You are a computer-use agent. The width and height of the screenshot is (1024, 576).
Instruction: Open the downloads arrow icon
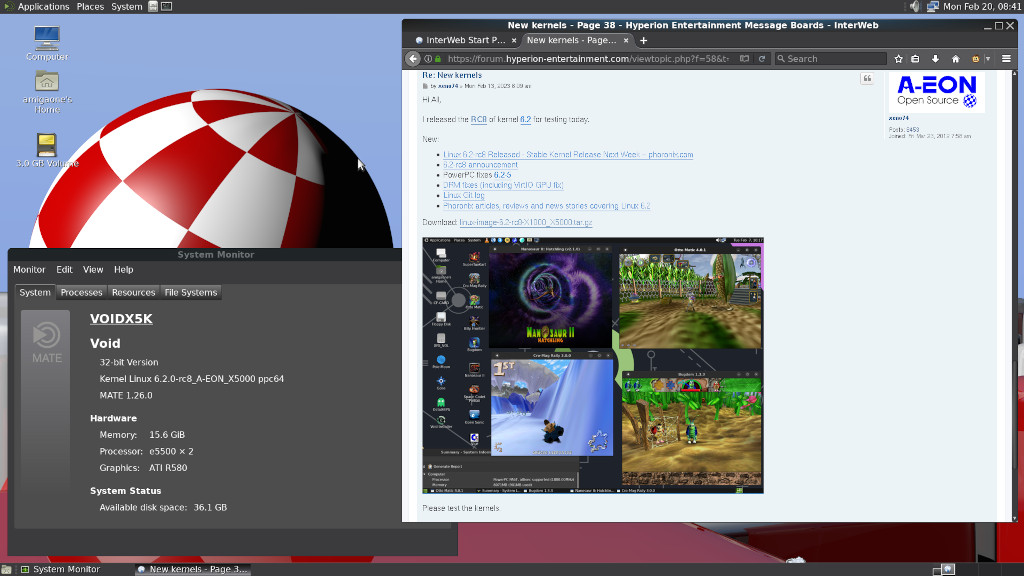pyautogui.click(x=935, y=59)
